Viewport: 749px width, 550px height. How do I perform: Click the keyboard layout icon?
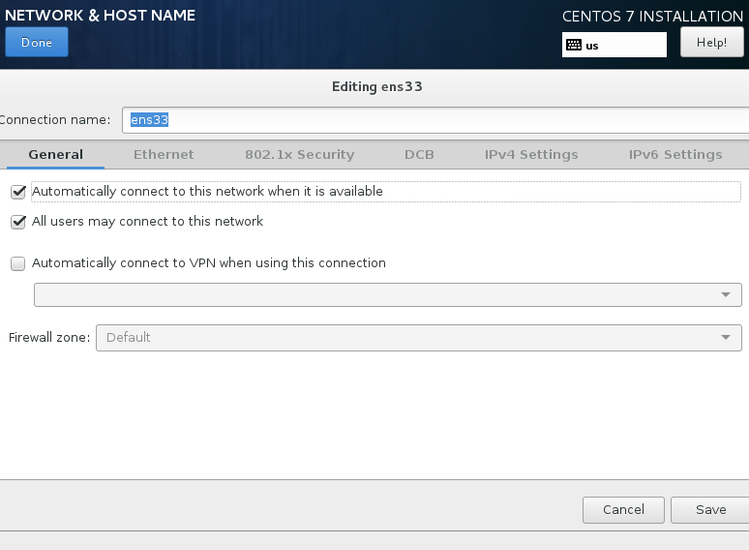[574, 45]
